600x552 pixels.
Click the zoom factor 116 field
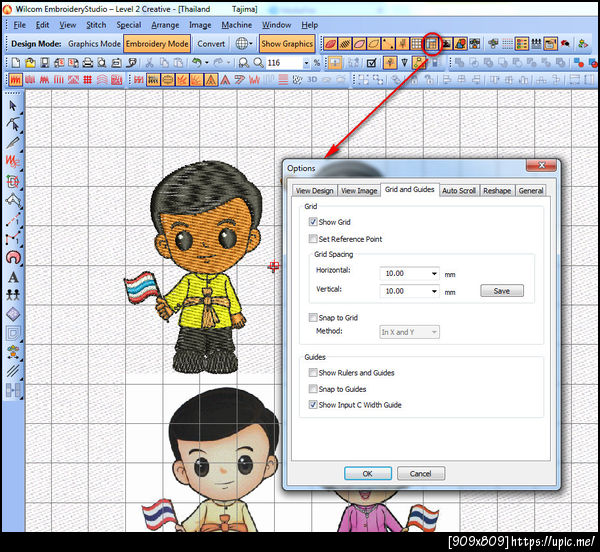click(x=284, y=63)
